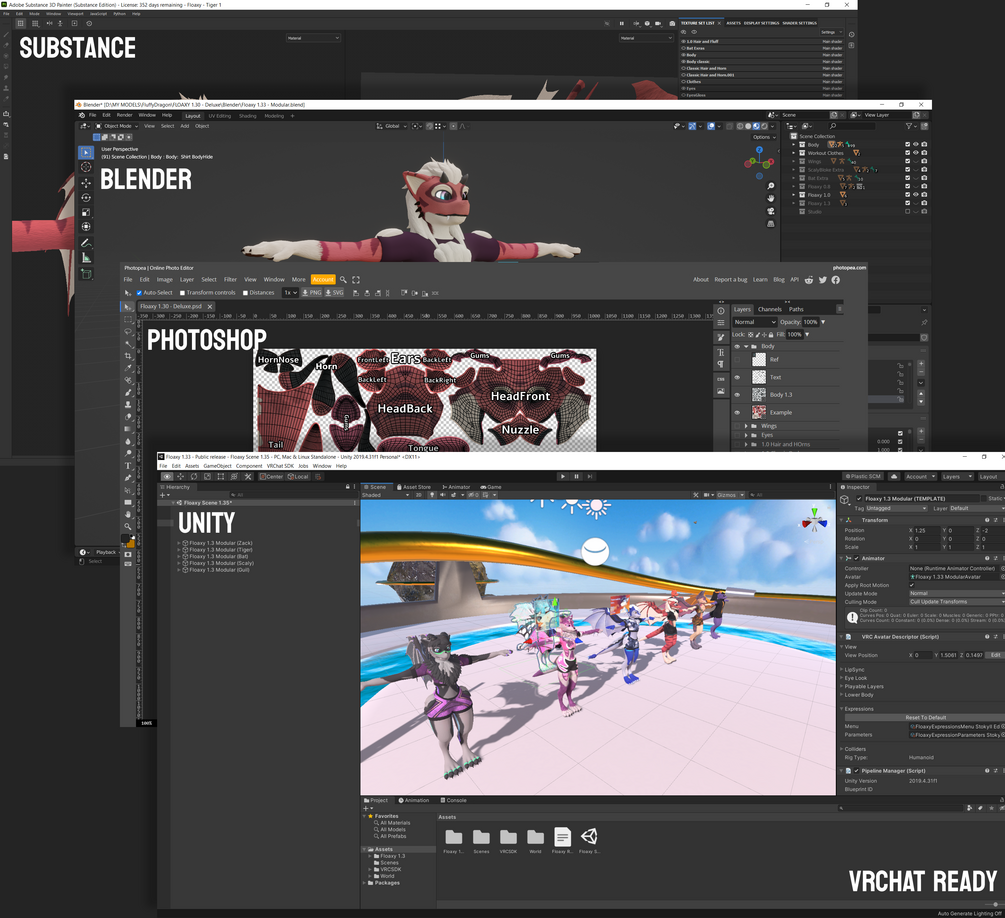
Task: Open Unity Layers dropdown
Action: (956, 476)
